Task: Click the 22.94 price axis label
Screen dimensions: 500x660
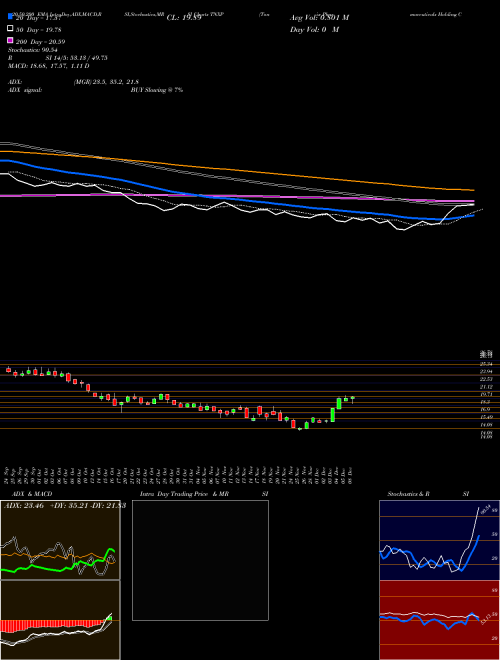Action: point(486,371)
